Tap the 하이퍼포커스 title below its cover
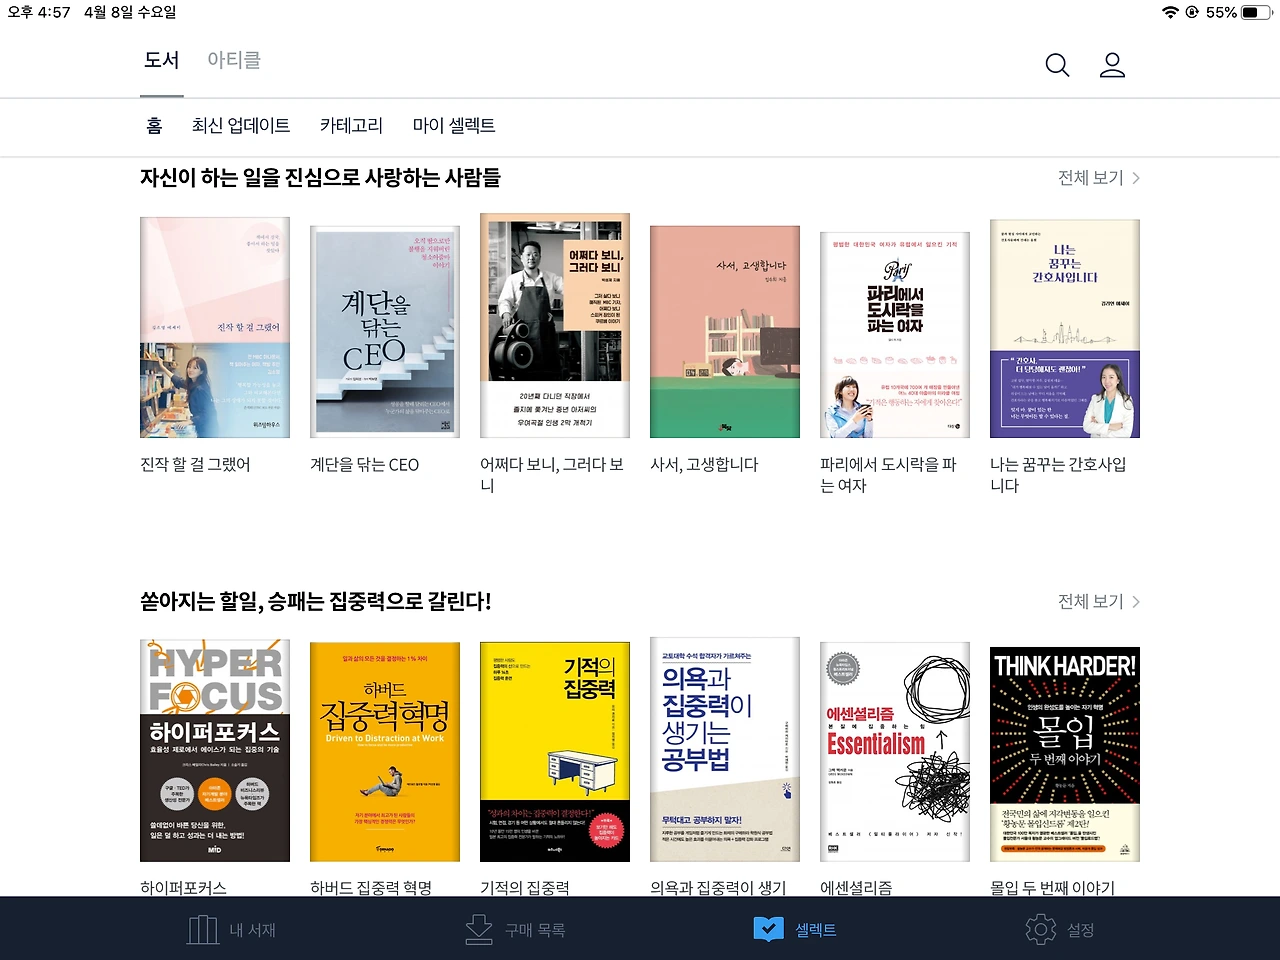 point(183,888)
